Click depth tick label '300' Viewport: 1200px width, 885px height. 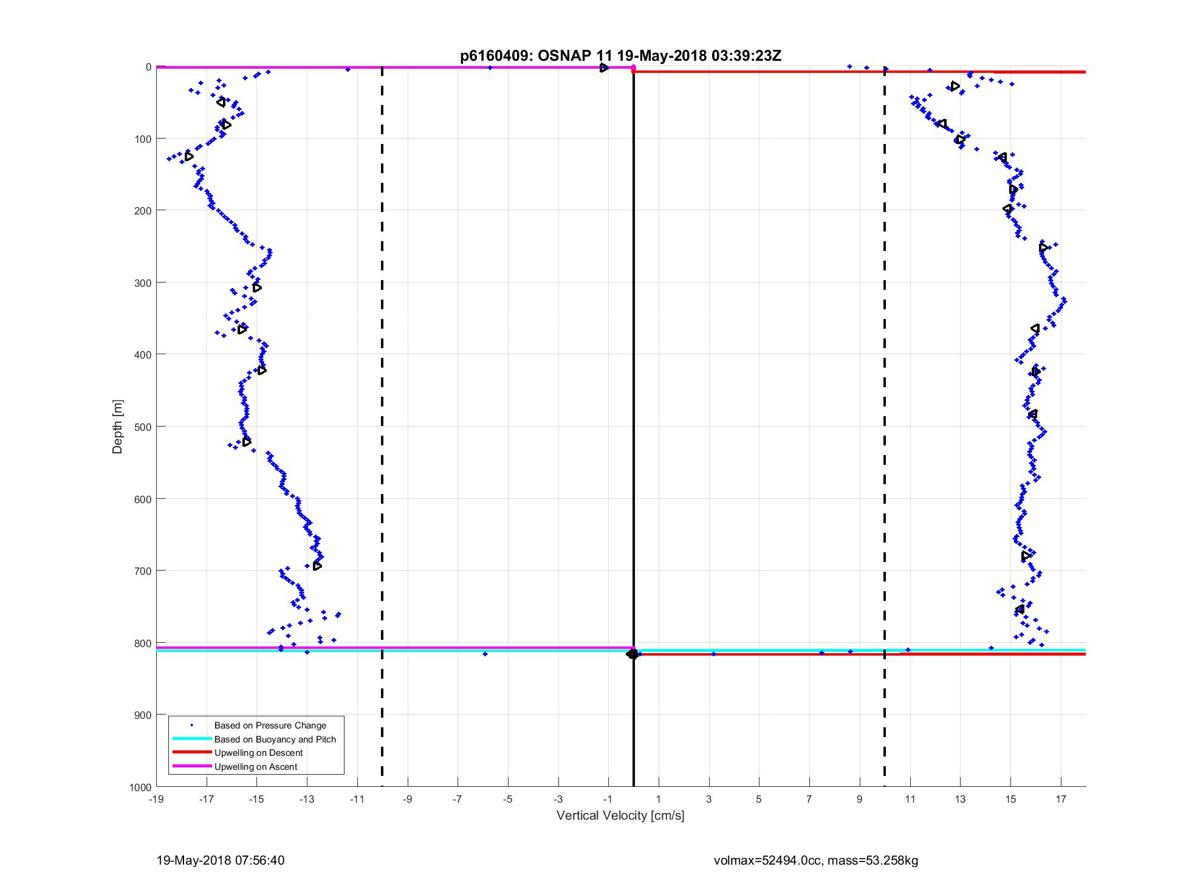tap(141, 283)
